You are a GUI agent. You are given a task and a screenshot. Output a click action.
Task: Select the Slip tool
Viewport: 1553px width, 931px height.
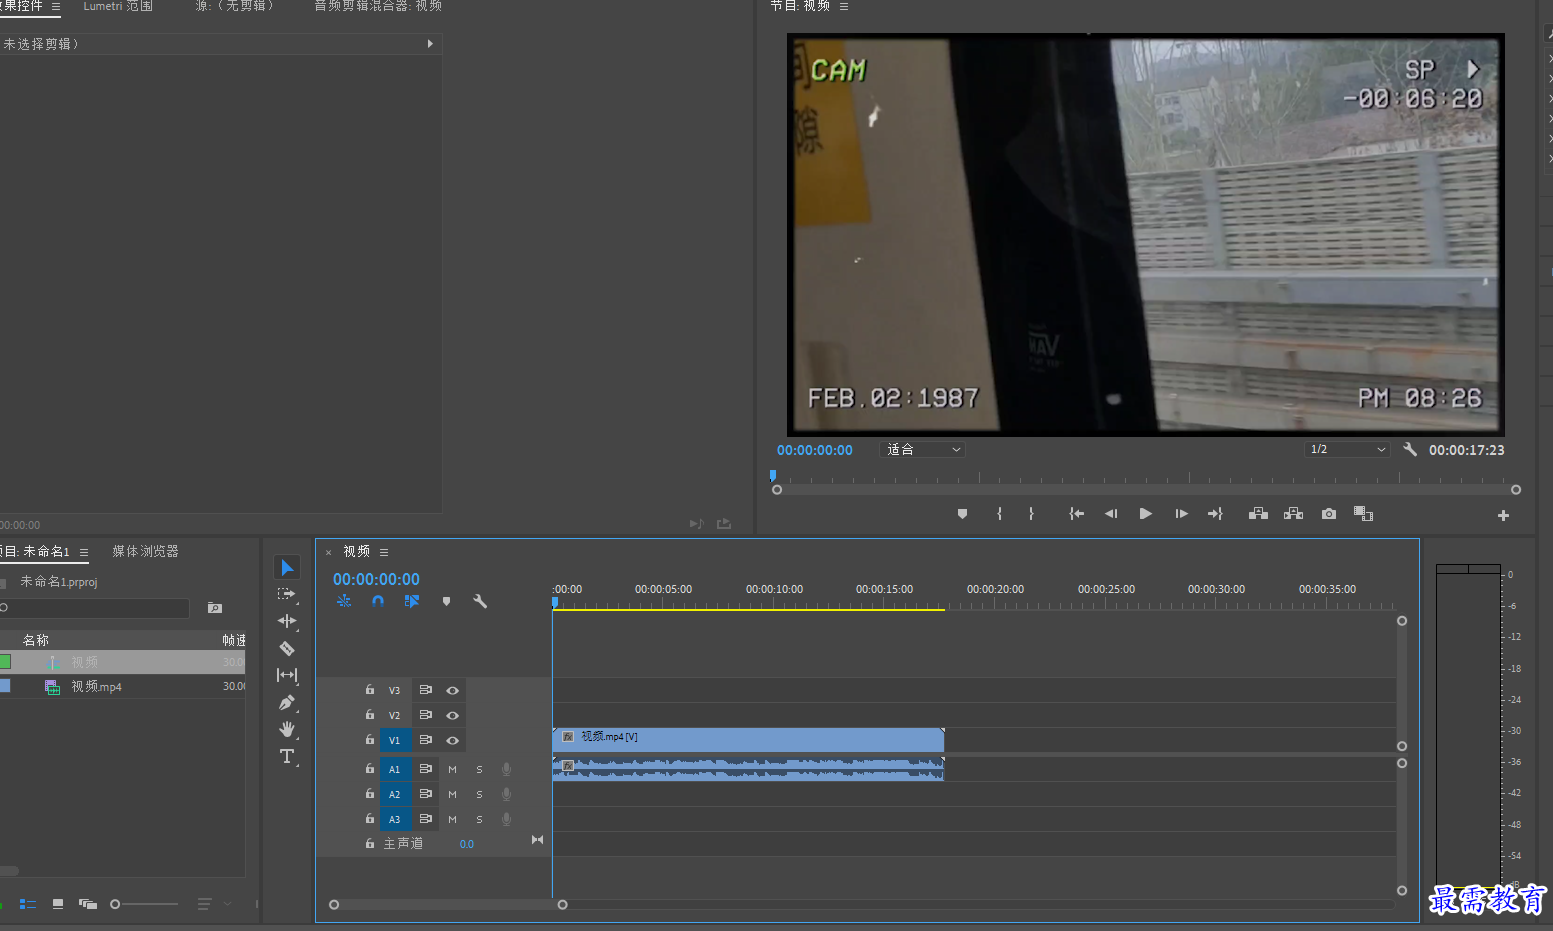pos(287,675)
